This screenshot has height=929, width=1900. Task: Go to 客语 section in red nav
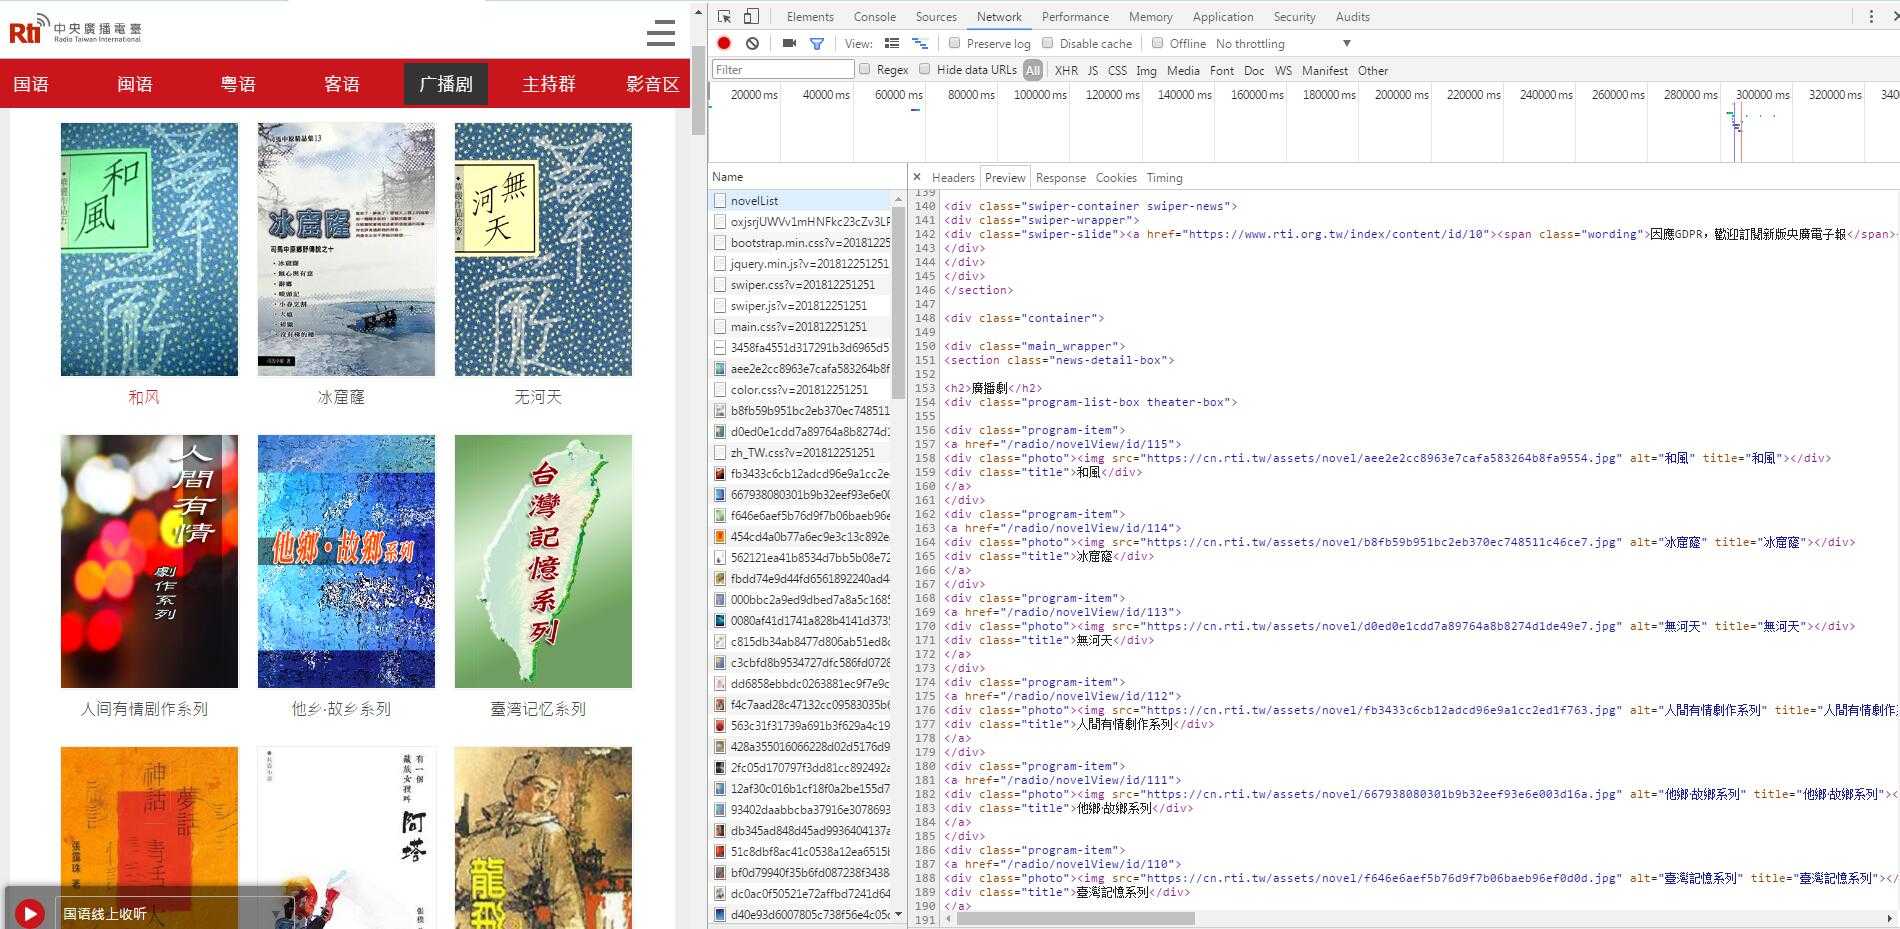342,84
